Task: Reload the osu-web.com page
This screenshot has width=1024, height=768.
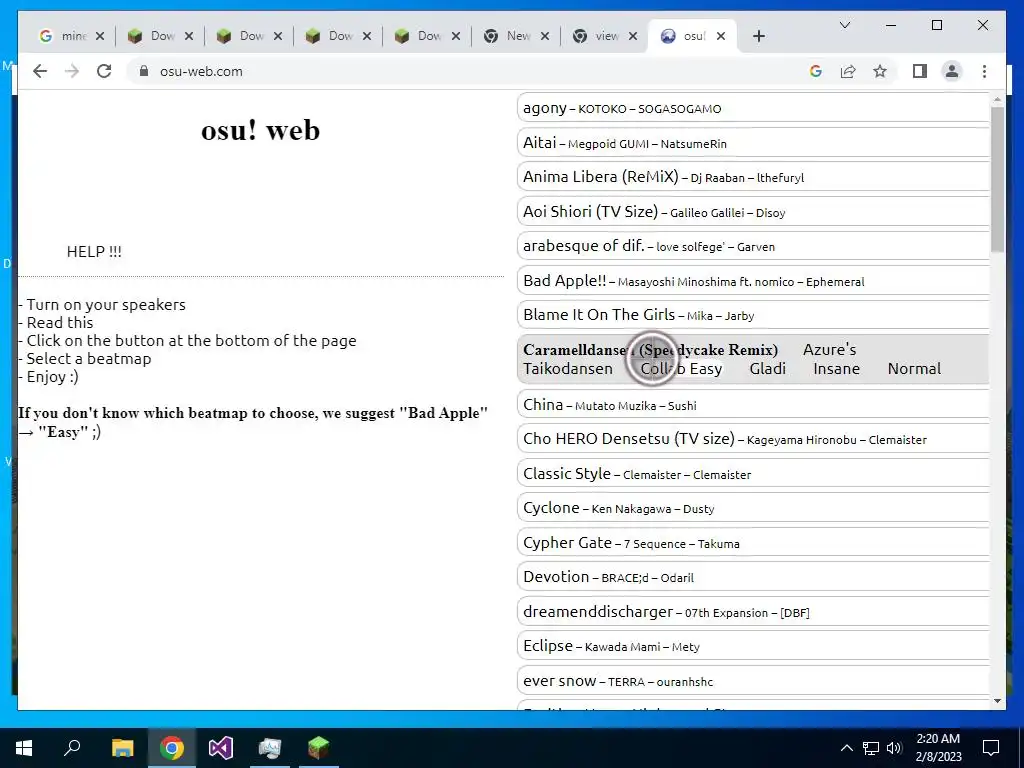Action: [x=104, y=71]
